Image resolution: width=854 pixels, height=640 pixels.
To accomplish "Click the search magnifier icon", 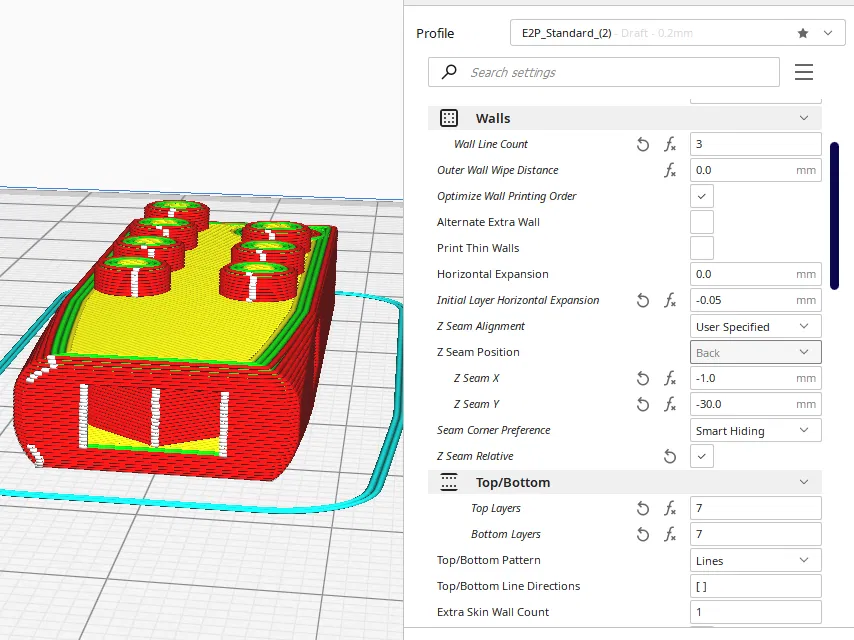I will [x=449, y=71].
